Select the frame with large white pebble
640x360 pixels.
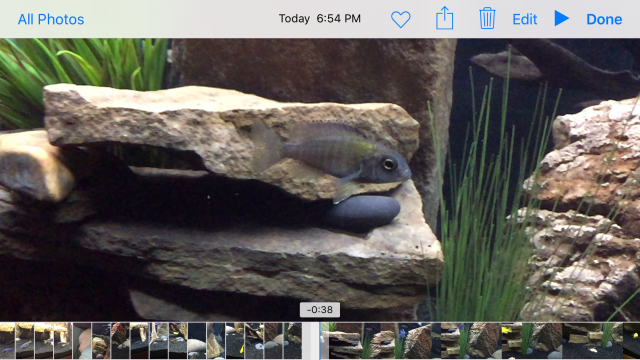[197, 341]
